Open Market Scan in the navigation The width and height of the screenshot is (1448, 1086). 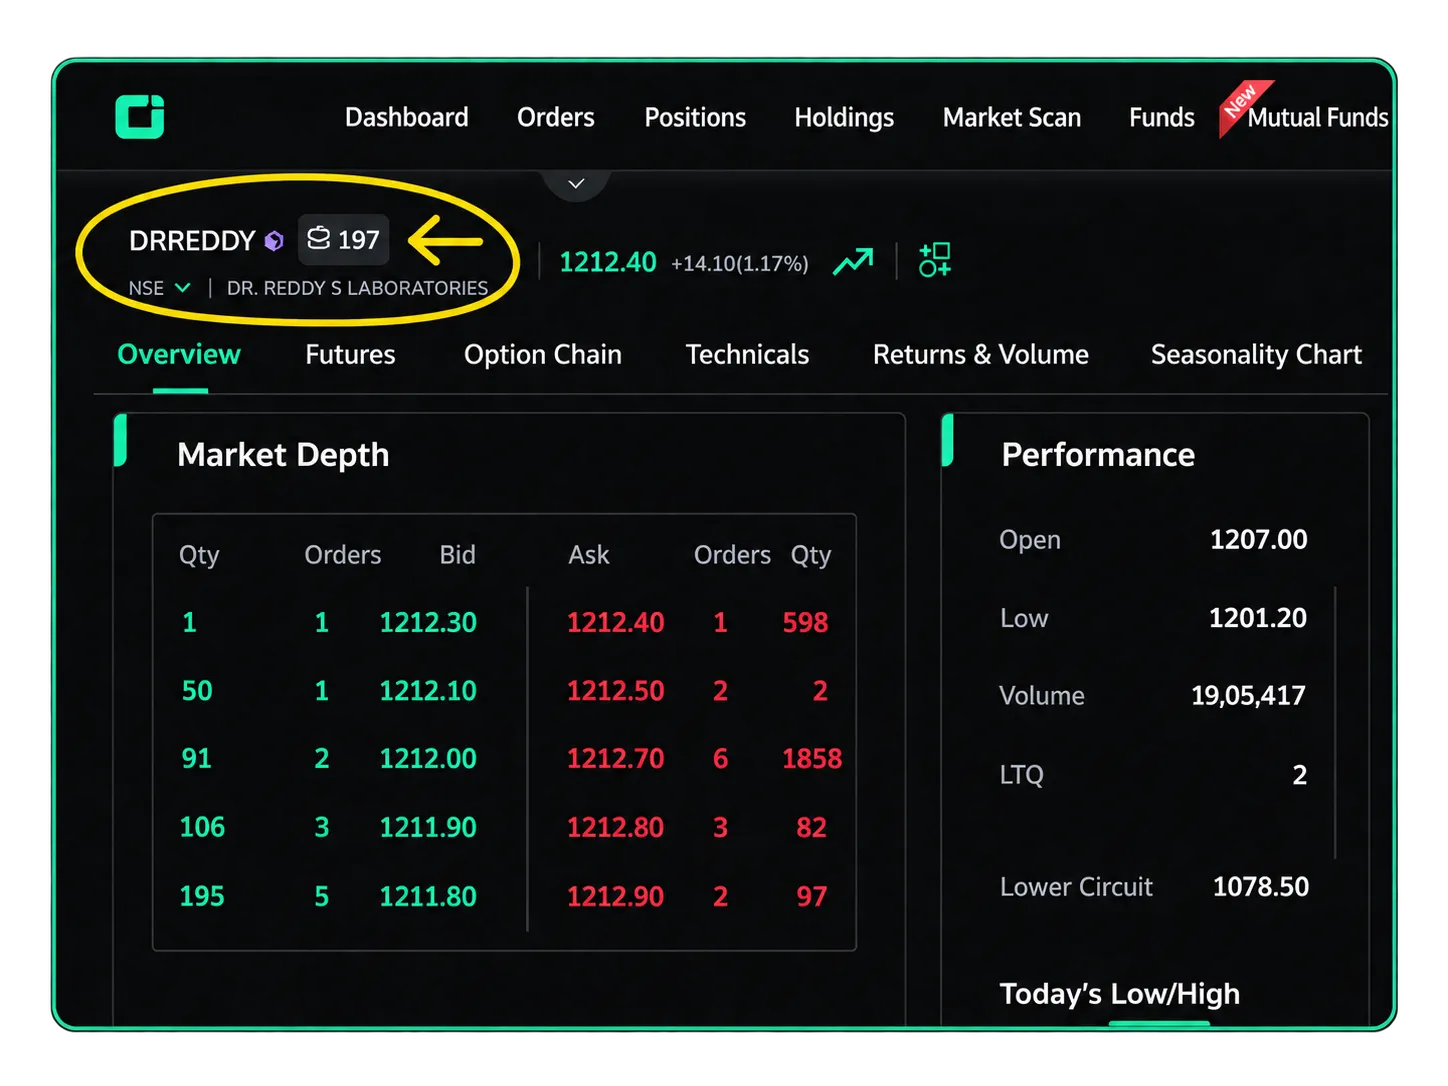click(1012, 118)
